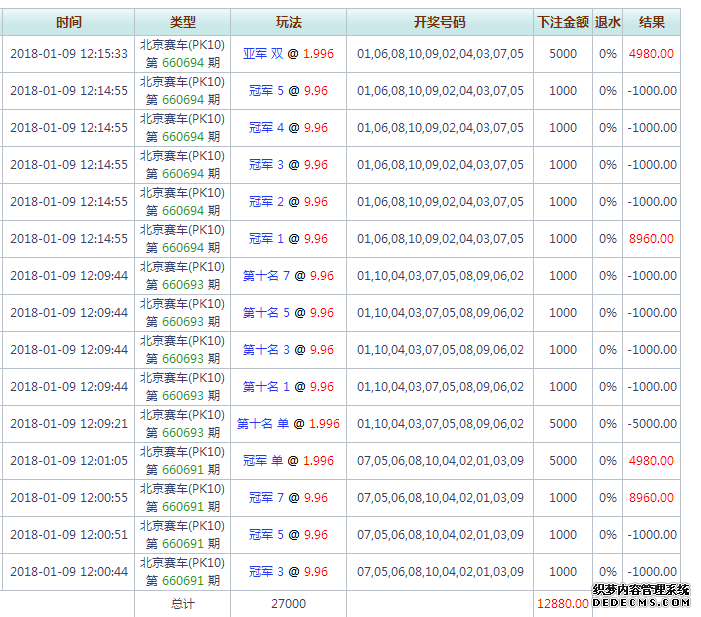Click the 结果 column header
This screenshot has height=617, width=701.
click(651, 22)
